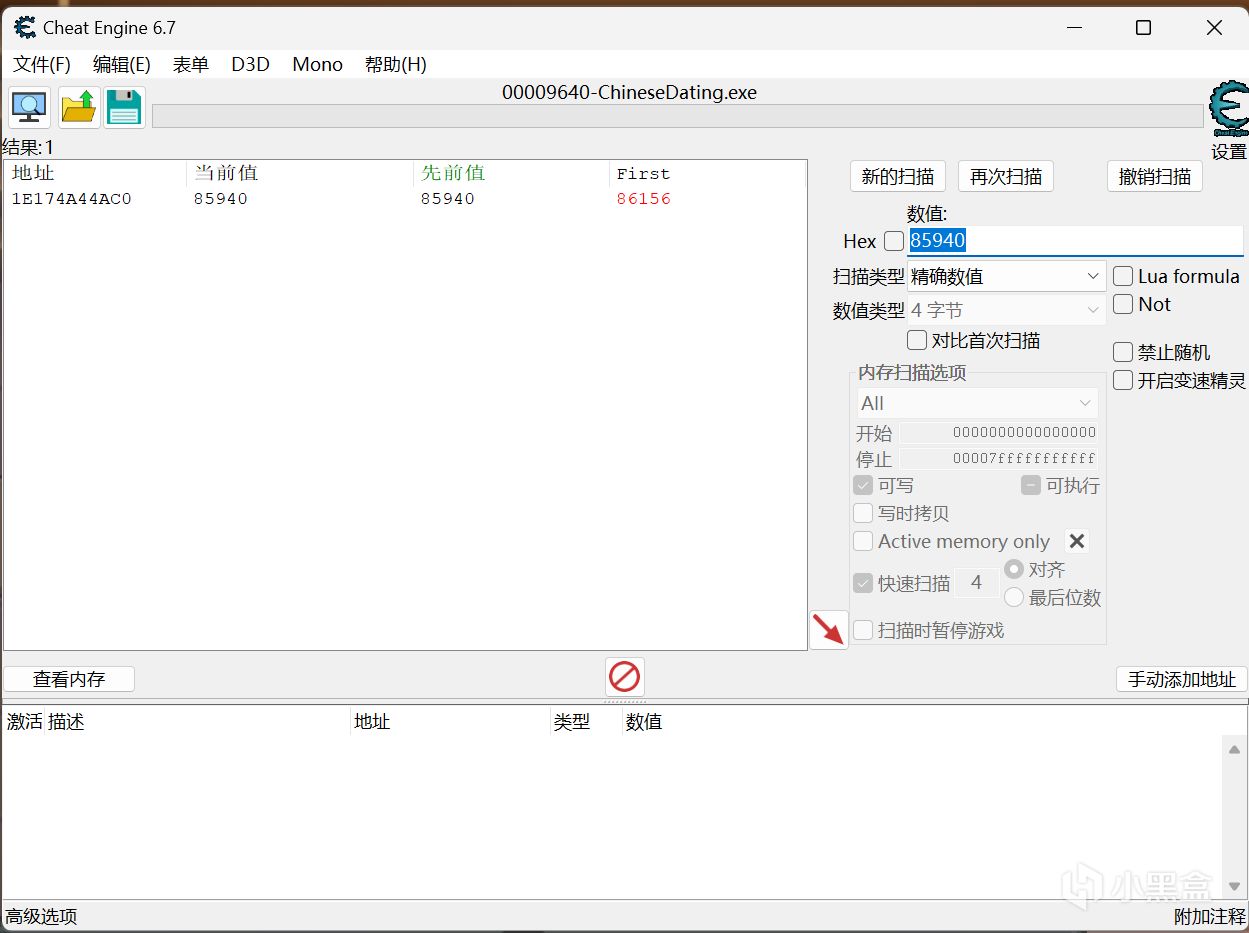Select result address 1E174A44AC0
Image resolution: width=1249 pixels, height=933 pixels.
click(71, 199)
